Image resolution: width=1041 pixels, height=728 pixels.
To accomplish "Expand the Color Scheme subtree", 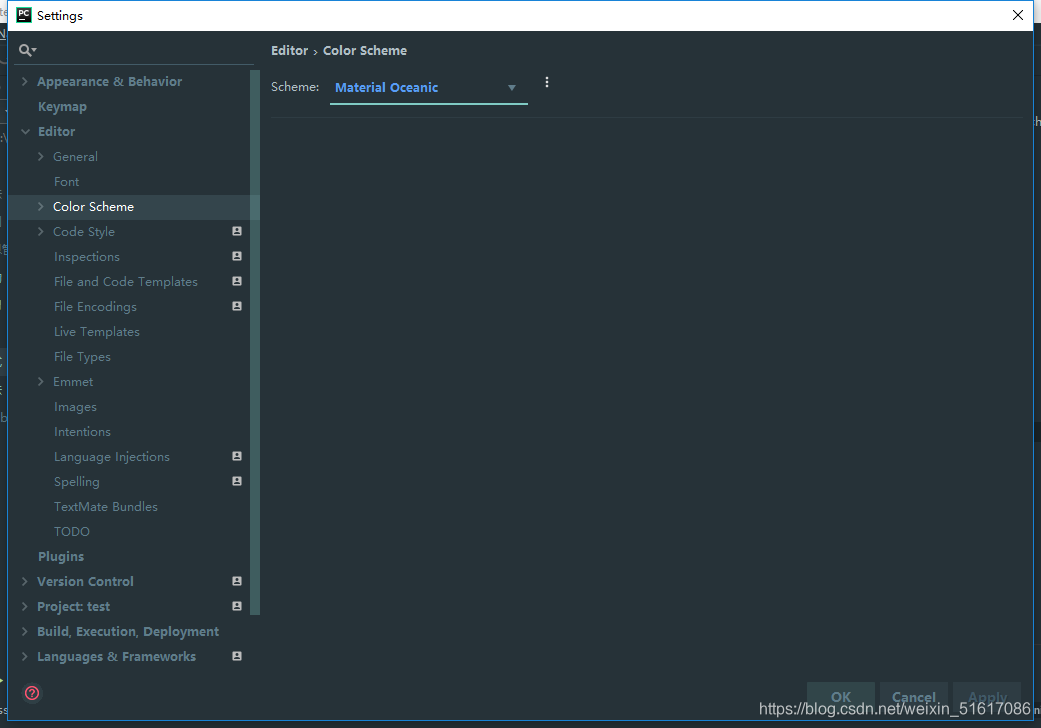I will (40, 206).
